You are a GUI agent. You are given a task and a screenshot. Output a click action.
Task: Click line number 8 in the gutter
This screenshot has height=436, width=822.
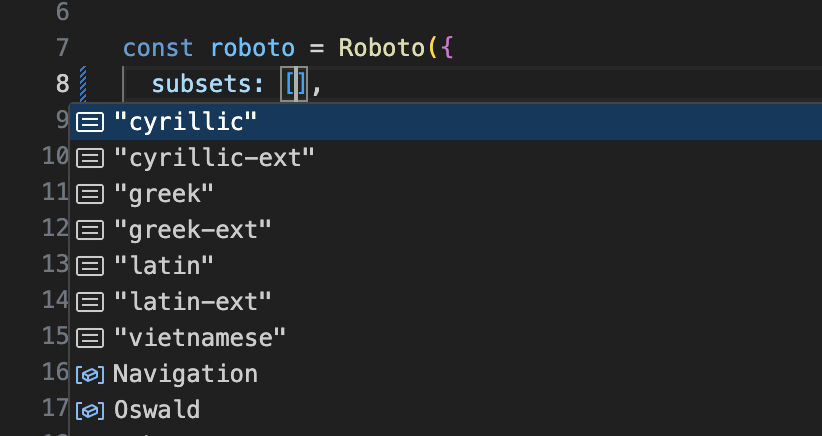[x=62, y=84]
